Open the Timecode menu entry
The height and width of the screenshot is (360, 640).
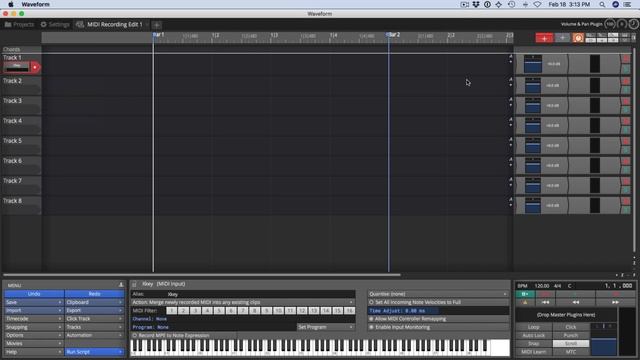(34, 319)
